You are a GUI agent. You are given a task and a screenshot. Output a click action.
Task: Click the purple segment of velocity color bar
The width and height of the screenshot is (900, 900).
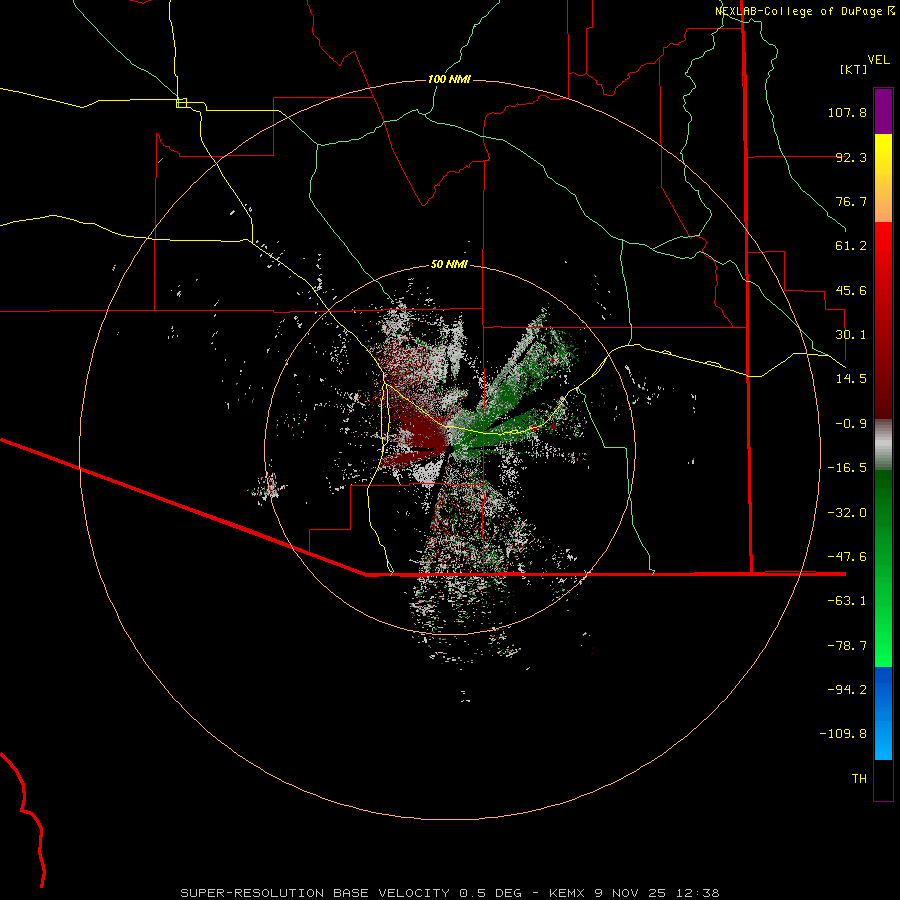point(883,111)
